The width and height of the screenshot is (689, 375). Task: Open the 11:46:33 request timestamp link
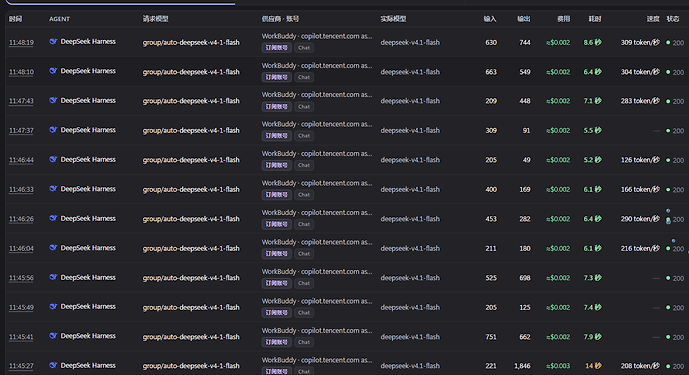[21, 189]
